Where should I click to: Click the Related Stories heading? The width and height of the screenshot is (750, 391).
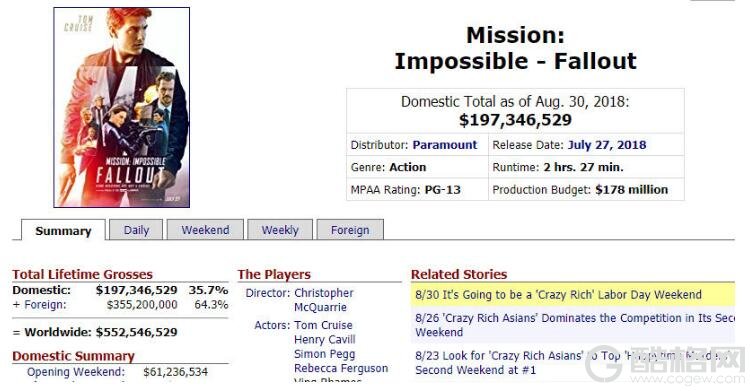point(459,274)
